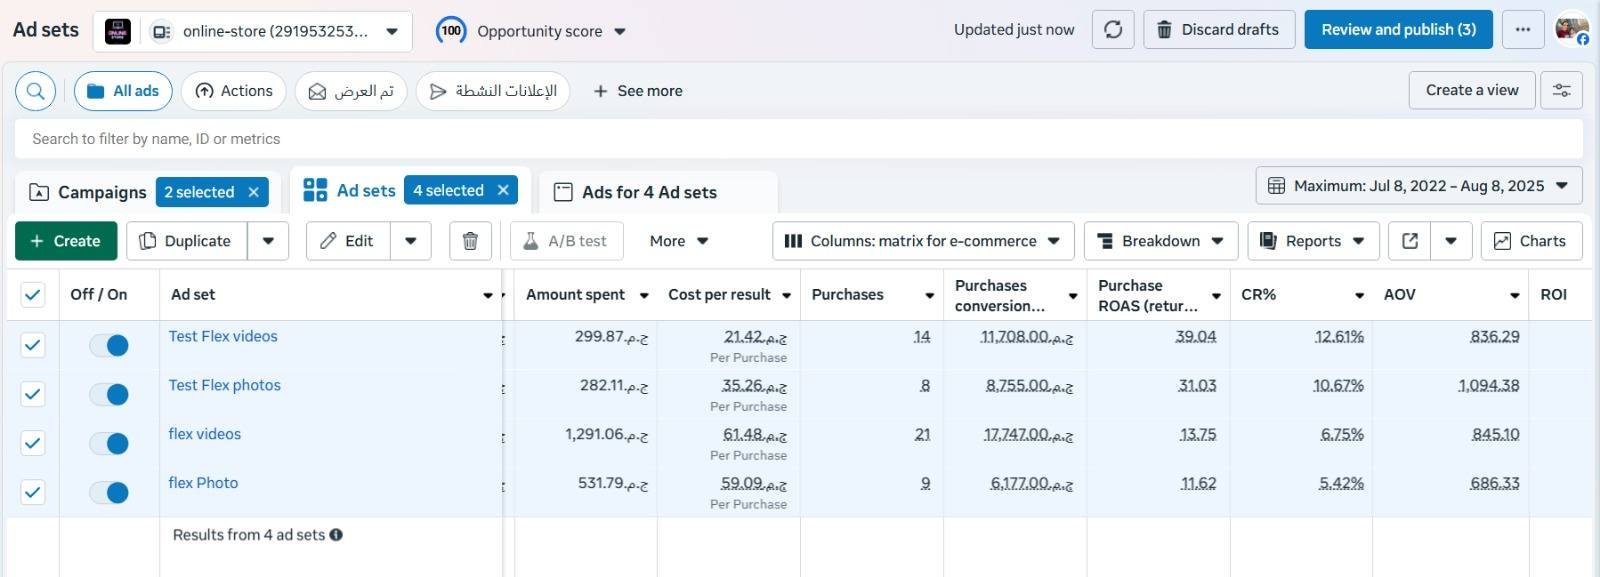Open the Test Flex photos ad set link
Viewport: 1600px width, 577px height.
tap(224, 385)
